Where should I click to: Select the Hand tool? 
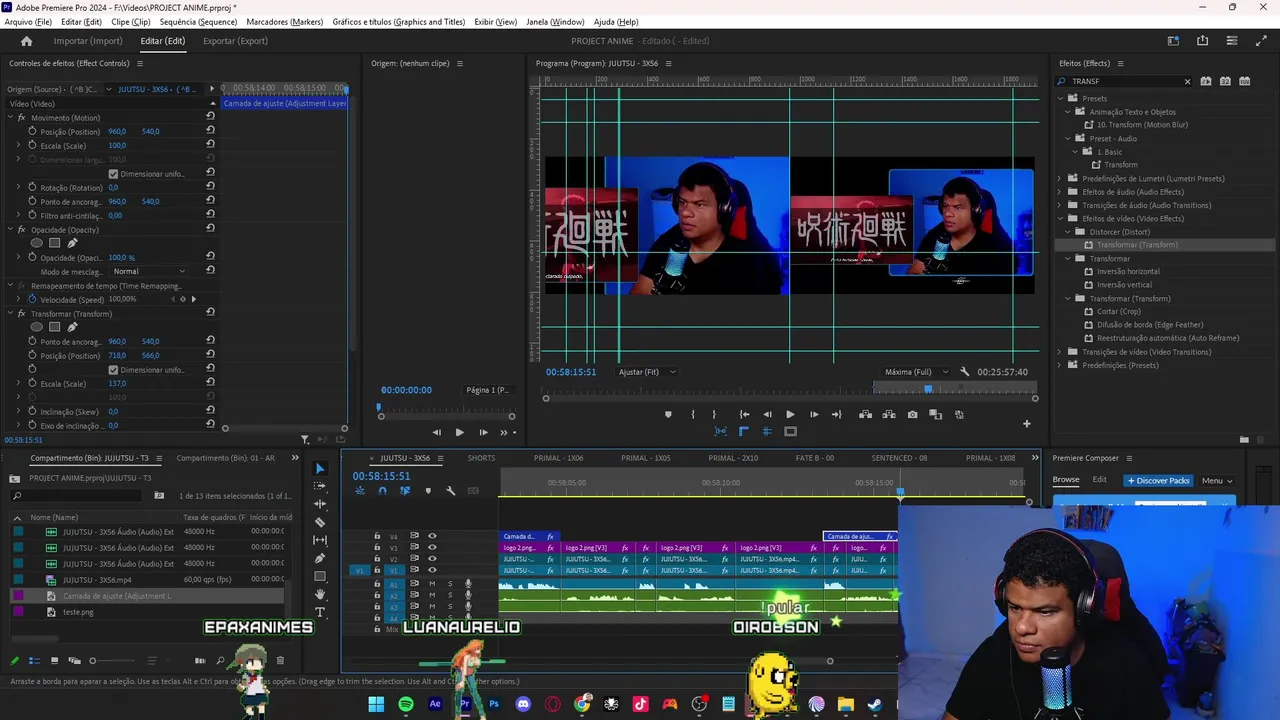tap(320, 594)
